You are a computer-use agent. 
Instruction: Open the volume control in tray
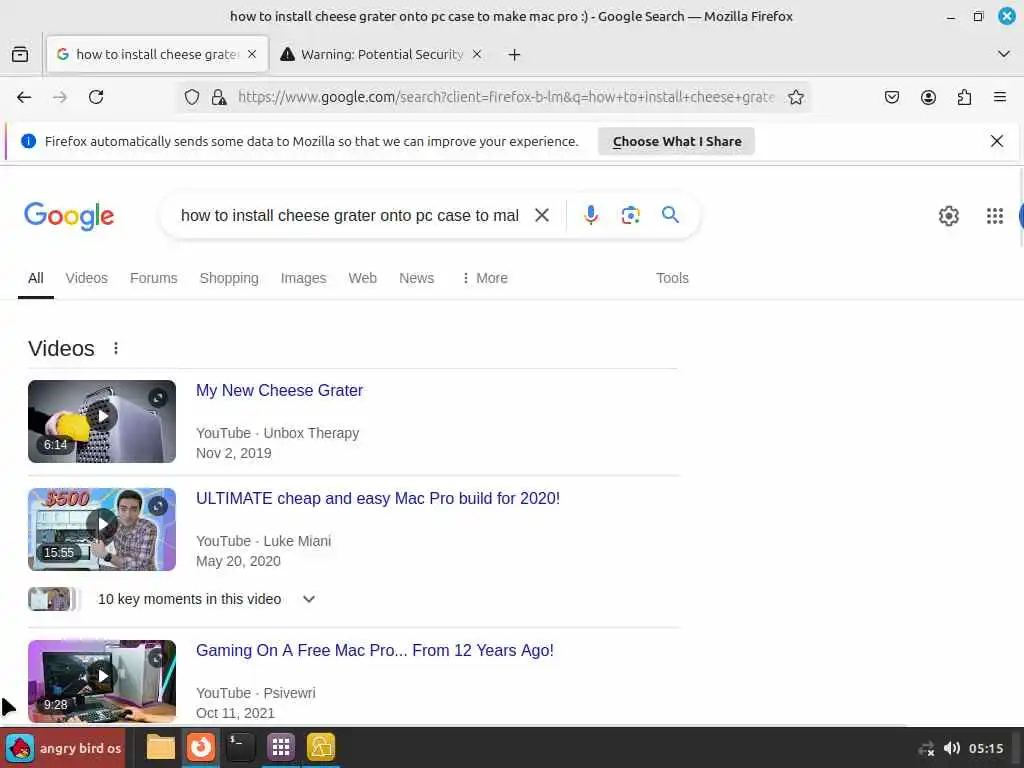tap(952, 748)
